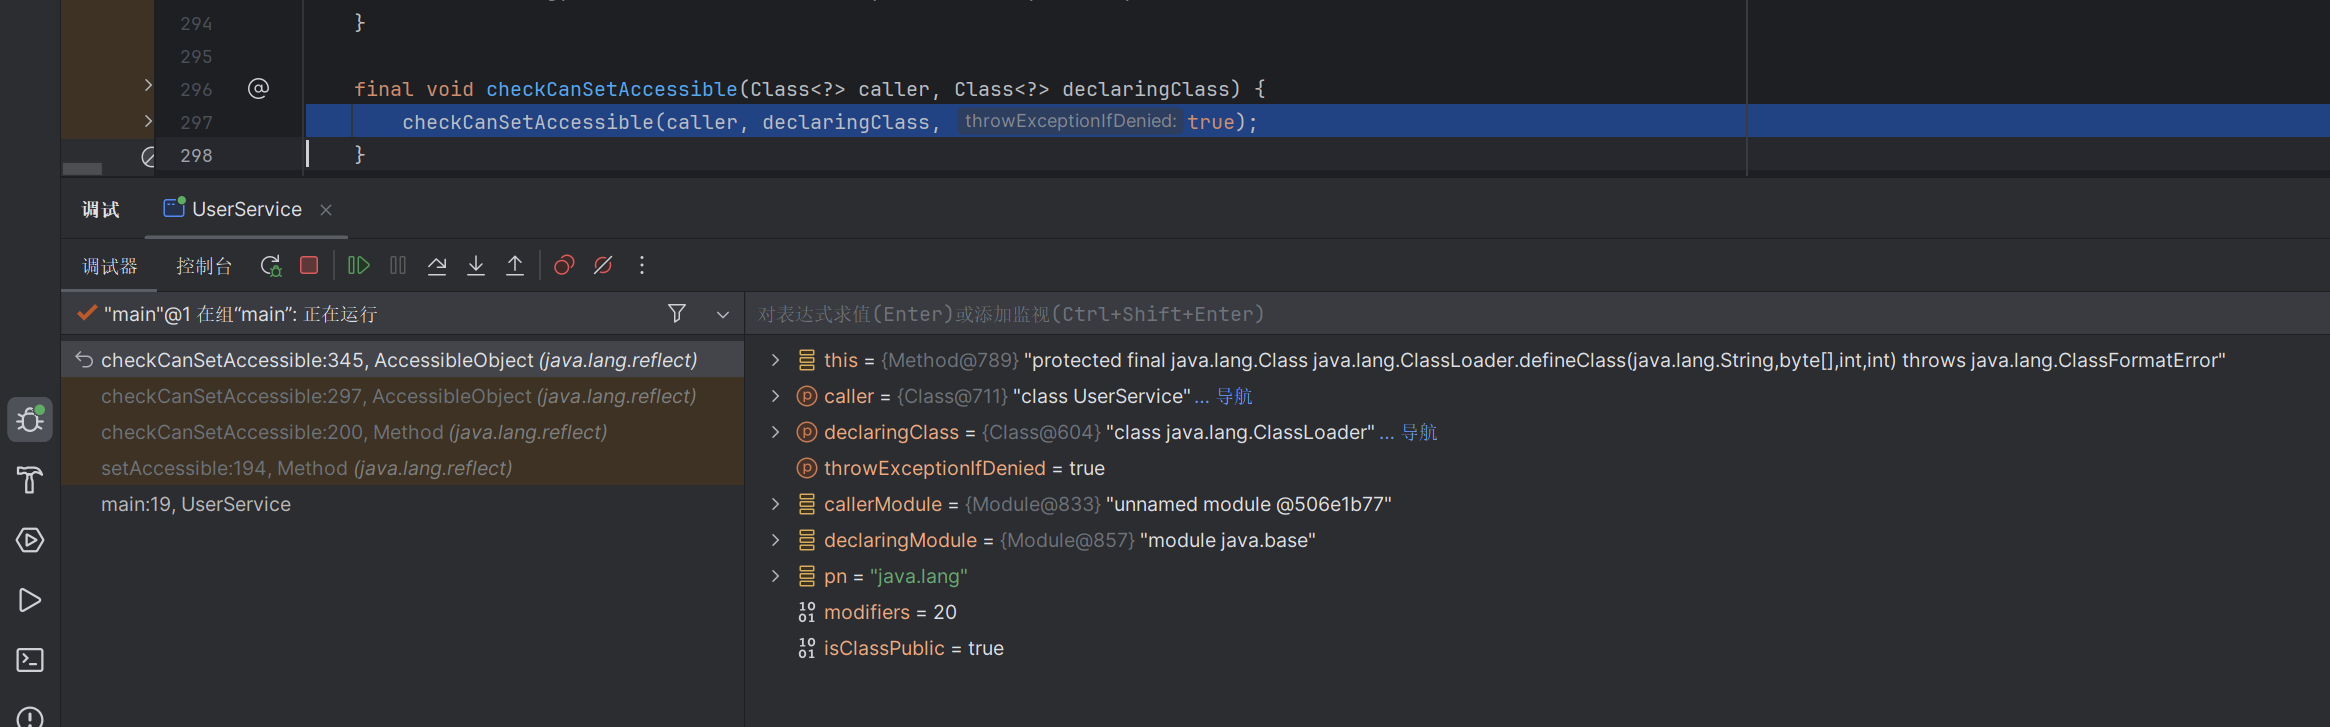
Task: Switch to the 调试器 tab
Action: 110,266
